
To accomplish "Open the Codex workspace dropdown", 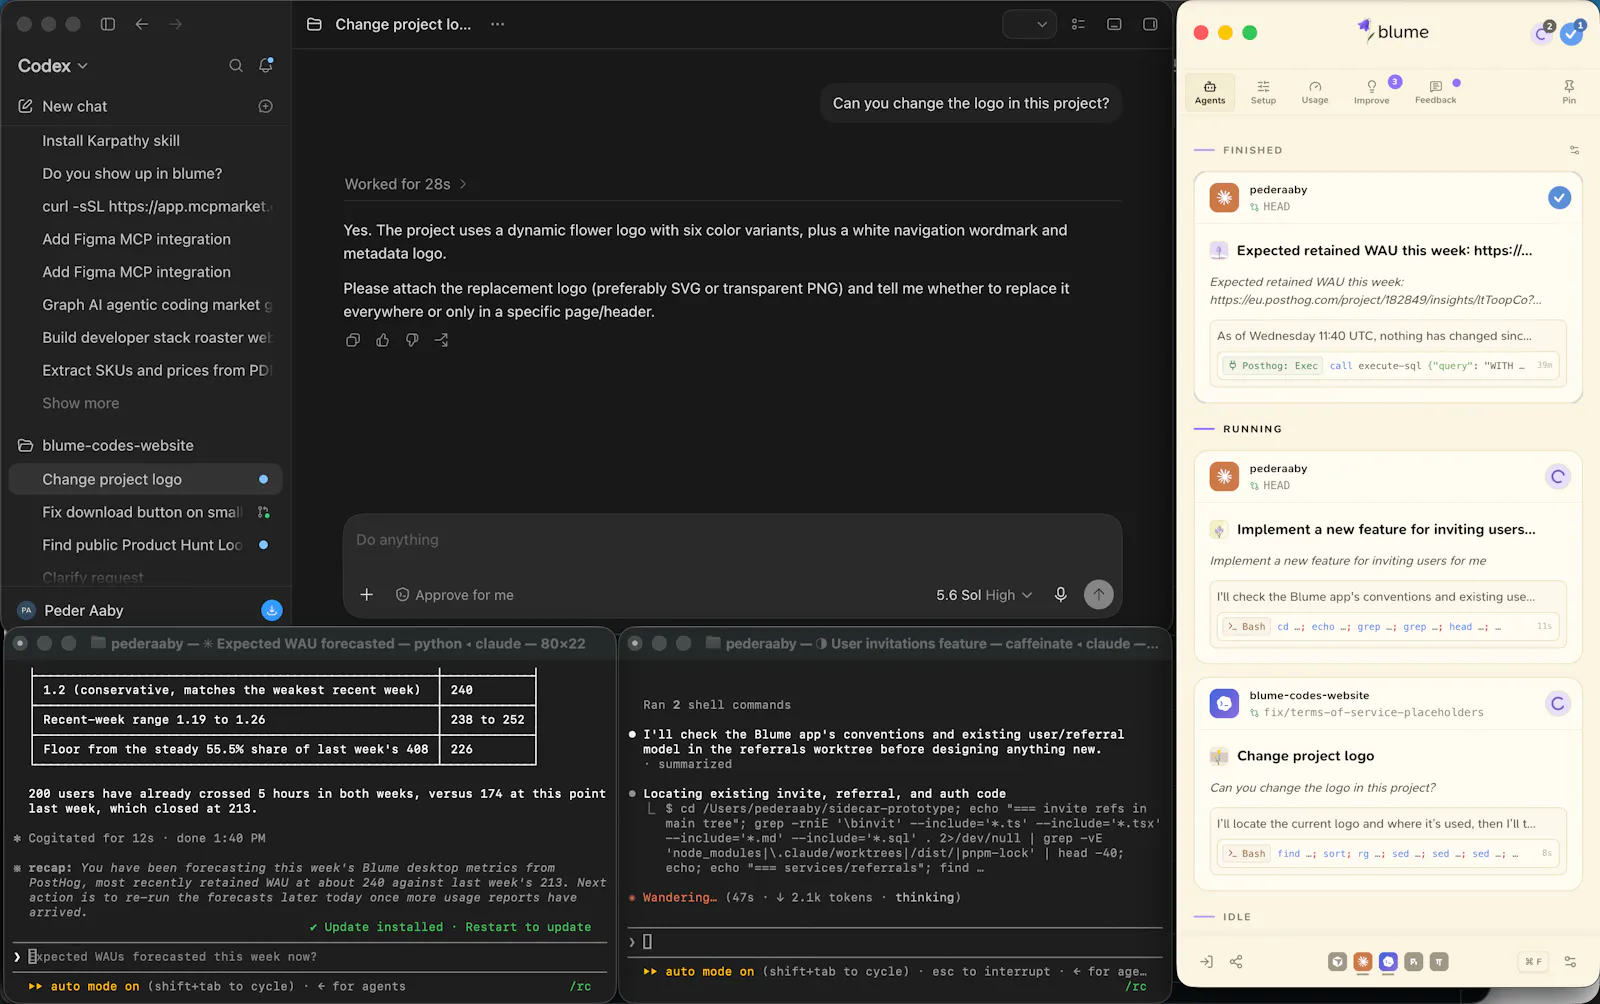I will pyautogui.click(x=53, y=66).
